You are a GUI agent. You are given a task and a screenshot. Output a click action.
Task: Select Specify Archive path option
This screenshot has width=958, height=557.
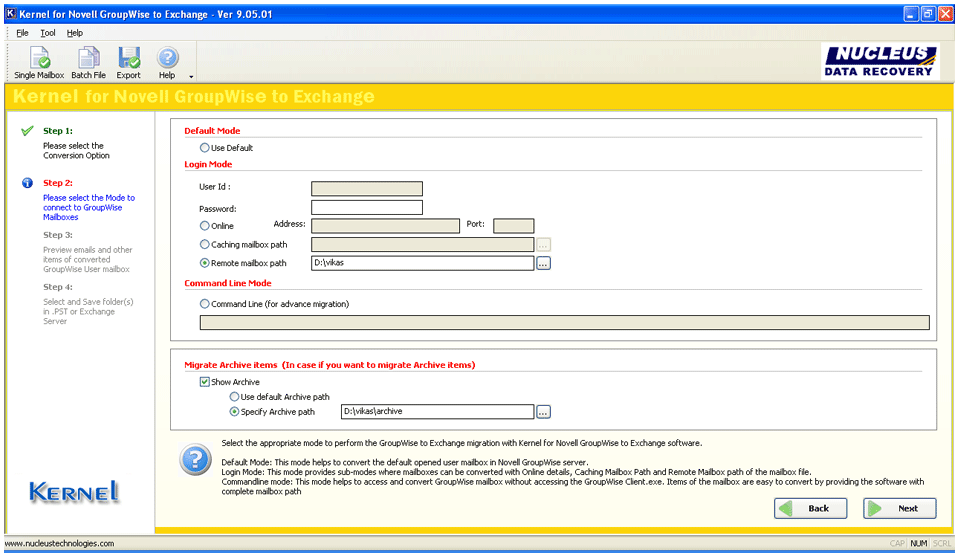[234, 412]
